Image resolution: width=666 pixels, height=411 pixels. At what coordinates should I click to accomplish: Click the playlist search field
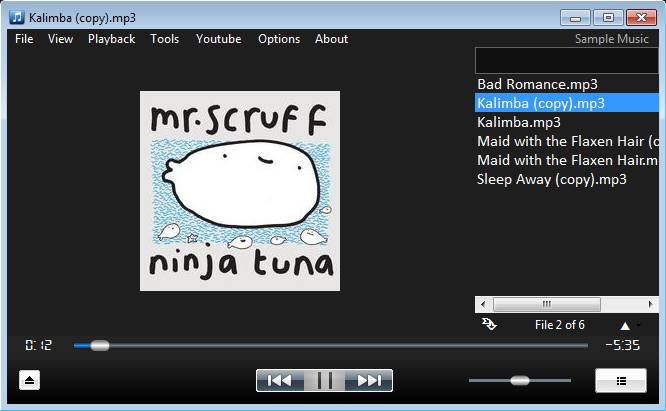(x=566, y=61)
